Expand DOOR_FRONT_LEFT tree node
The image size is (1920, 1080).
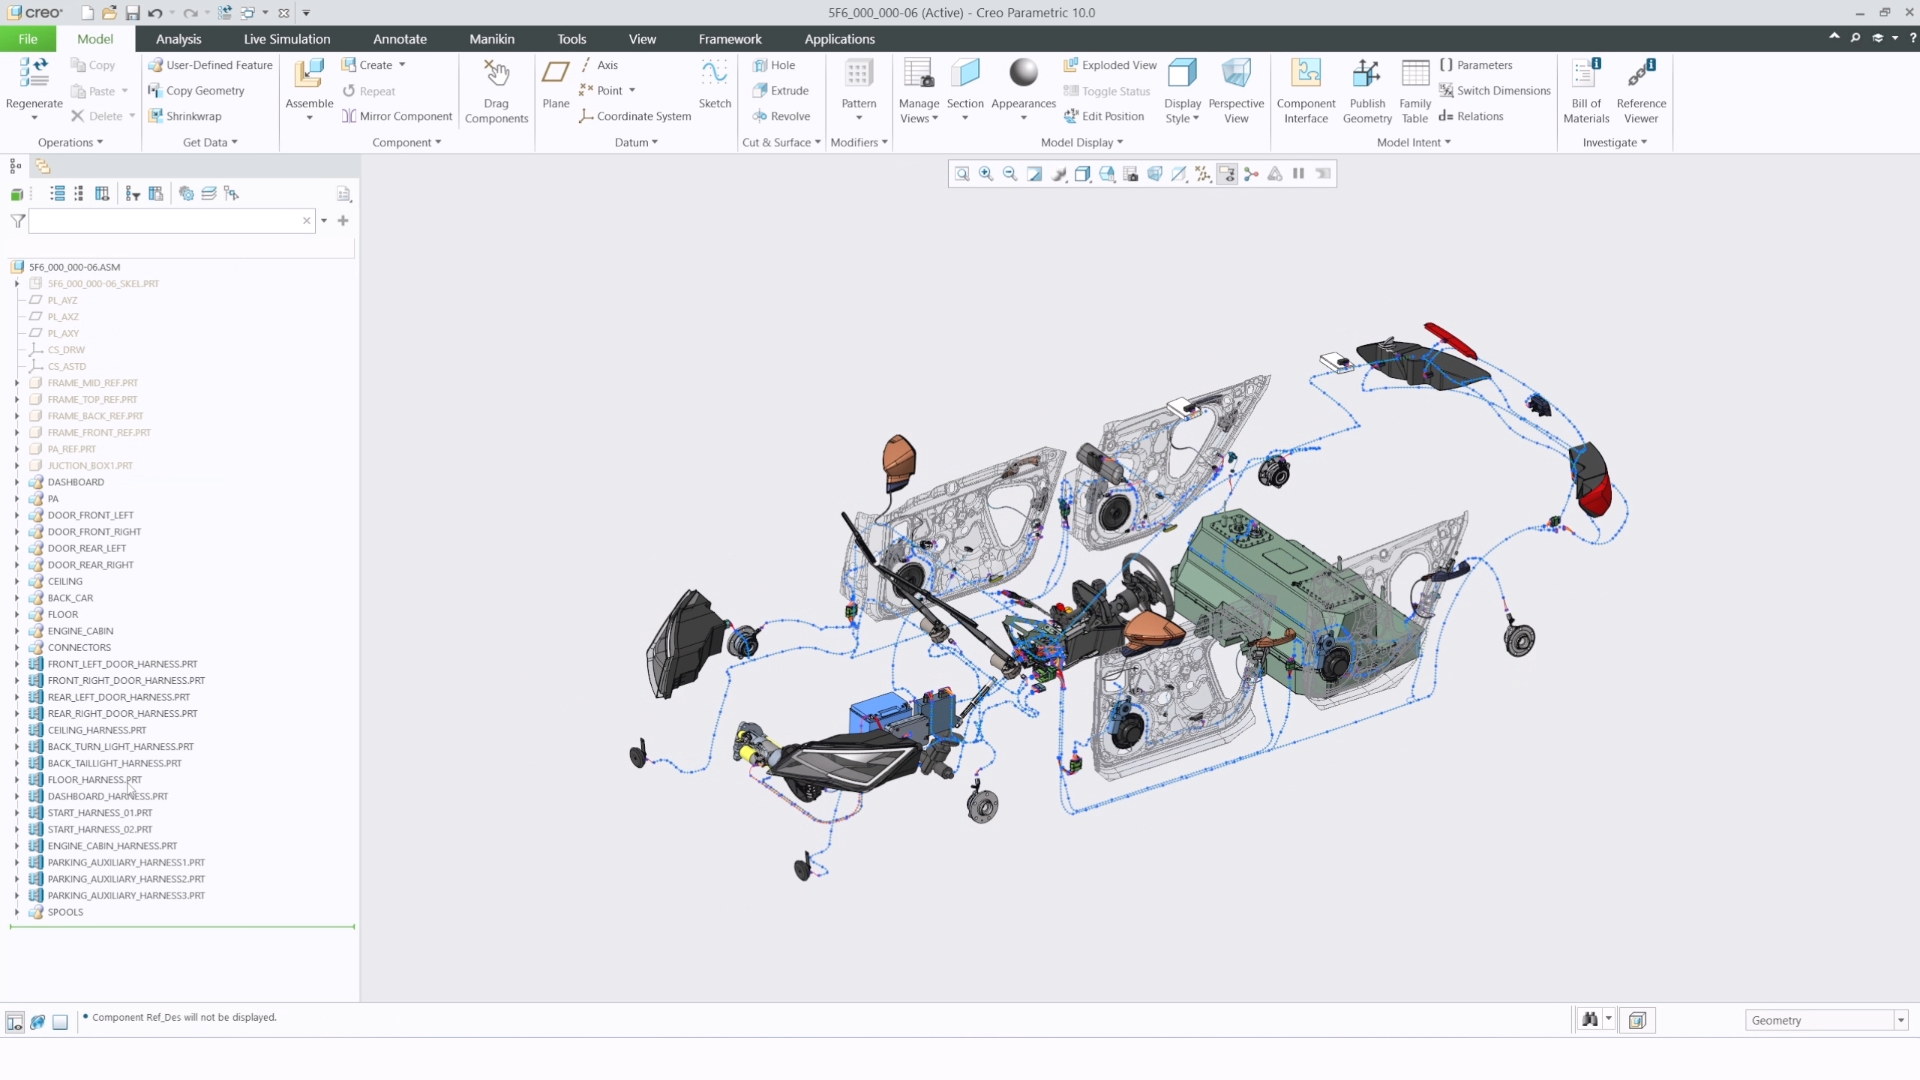tap(17, 515)
